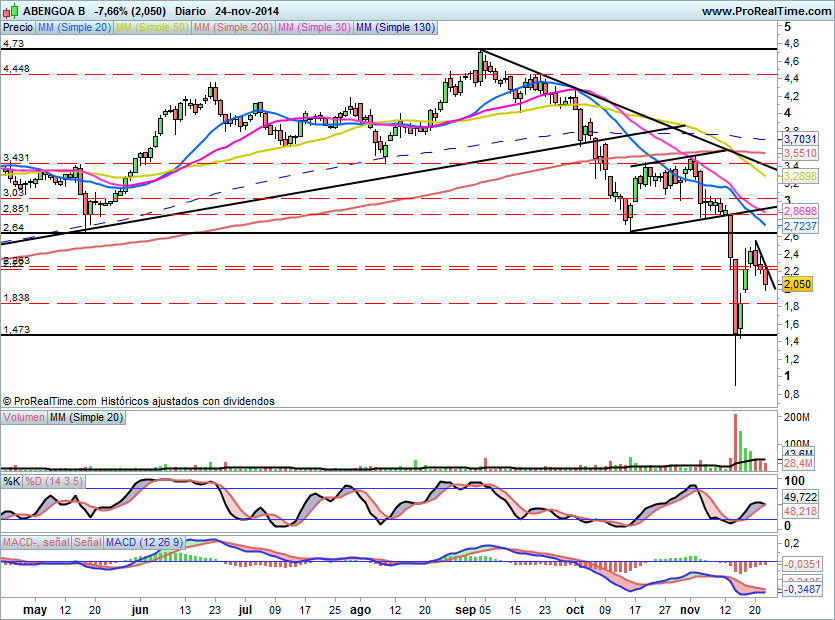Screen dimensions: 835x620
Task: Select the Precio indicator label
Action: click(x=18, y=28)
